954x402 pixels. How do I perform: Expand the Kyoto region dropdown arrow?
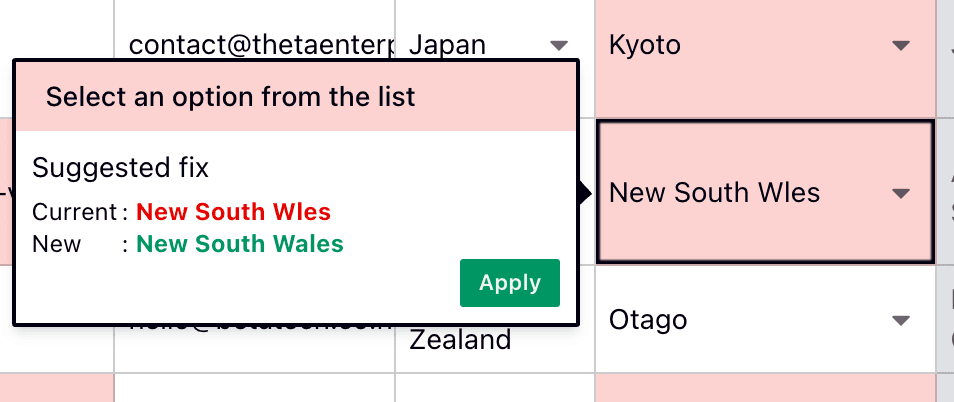(901, 45)
